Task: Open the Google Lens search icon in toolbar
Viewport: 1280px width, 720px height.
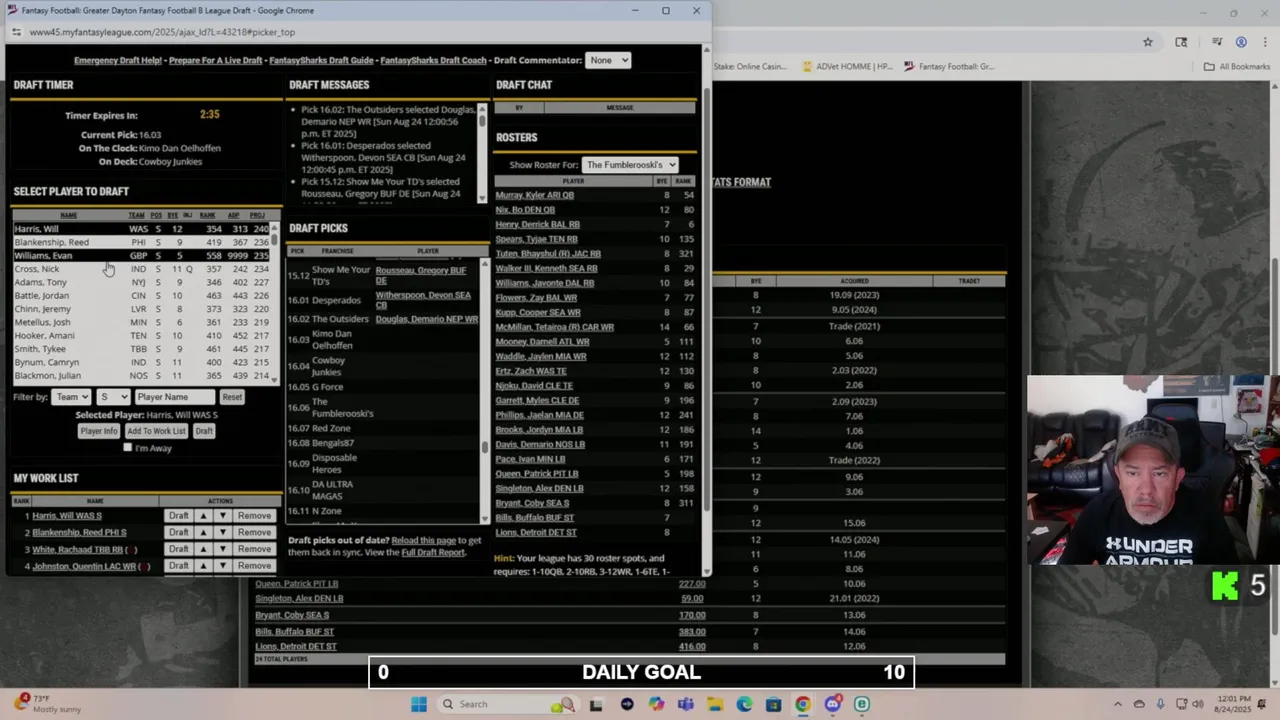Action: pos(1181,42)
